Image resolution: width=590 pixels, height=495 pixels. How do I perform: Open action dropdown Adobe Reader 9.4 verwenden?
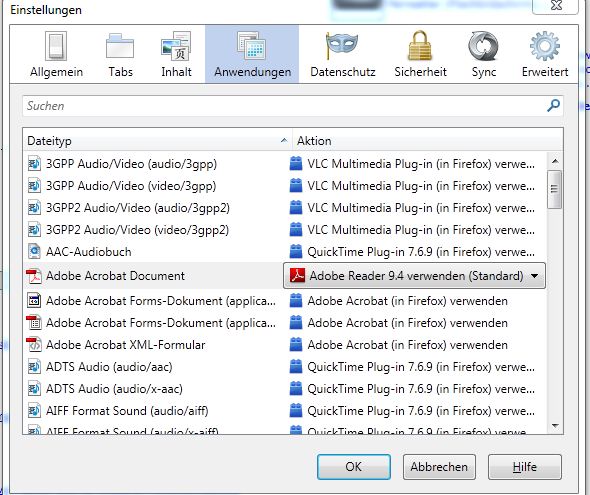coord(414,276)
